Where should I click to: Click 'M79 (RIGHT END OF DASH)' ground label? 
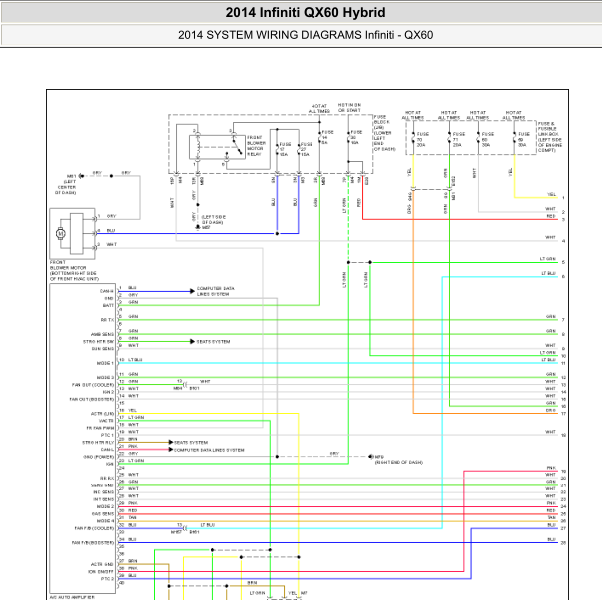coord(398,460)
